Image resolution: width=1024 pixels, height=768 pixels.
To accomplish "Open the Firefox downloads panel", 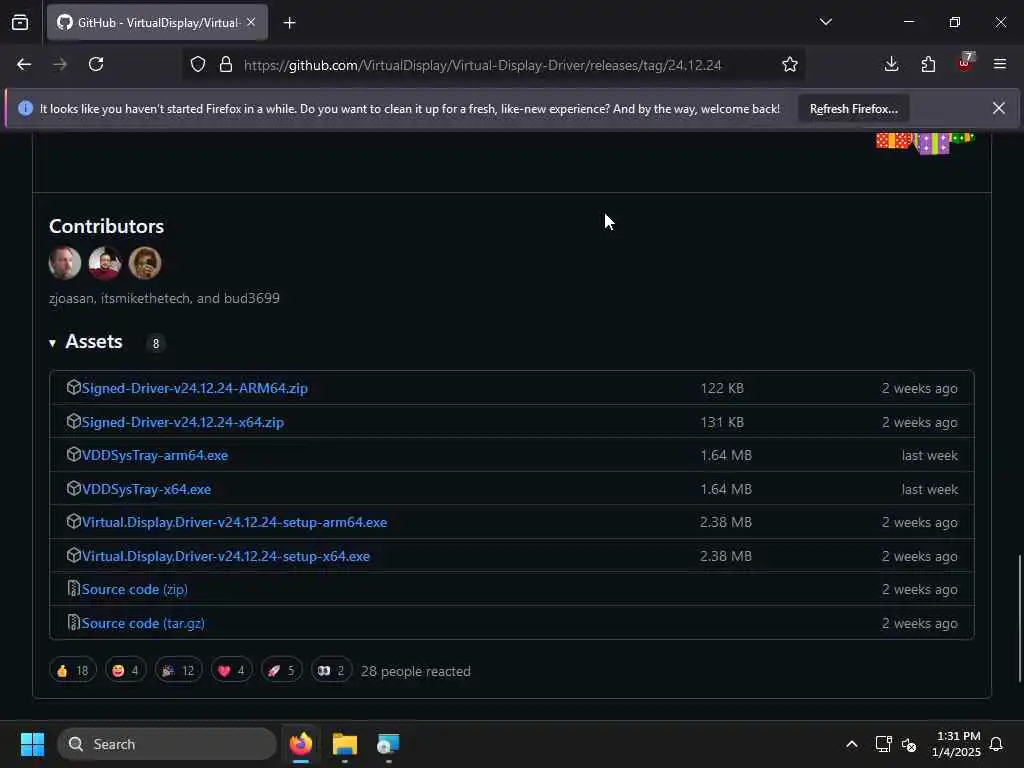I will (x=891, y=64).
